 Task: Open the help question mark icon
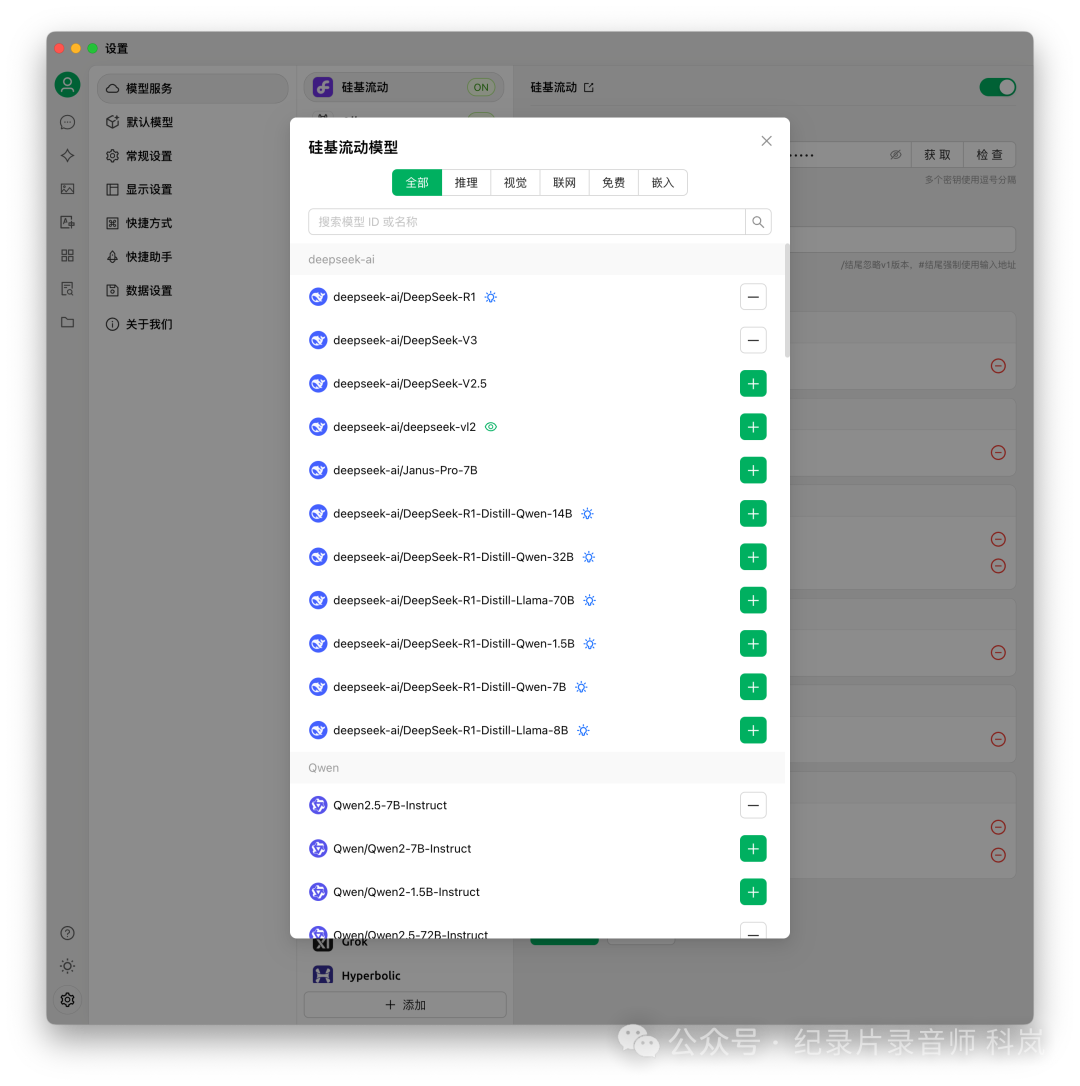[x=67, y=933]
